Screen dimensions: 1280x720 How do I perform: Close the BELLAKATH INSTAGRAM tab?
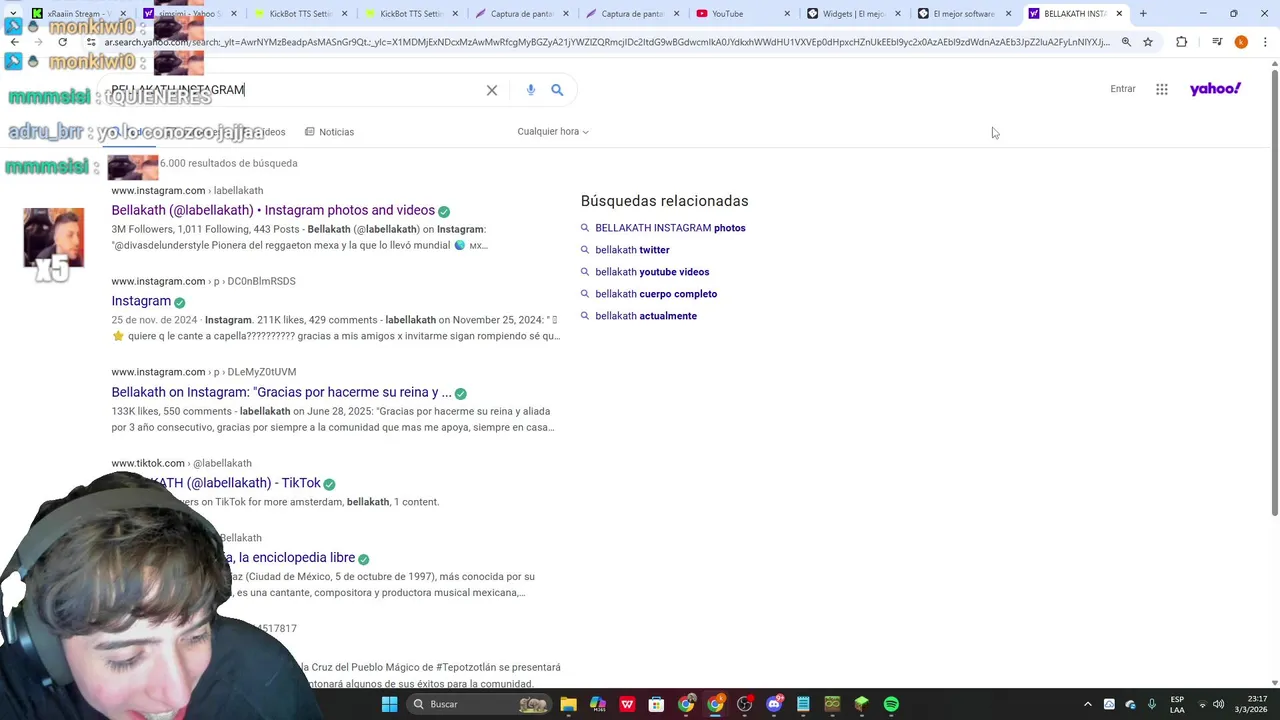point(1119,14)
